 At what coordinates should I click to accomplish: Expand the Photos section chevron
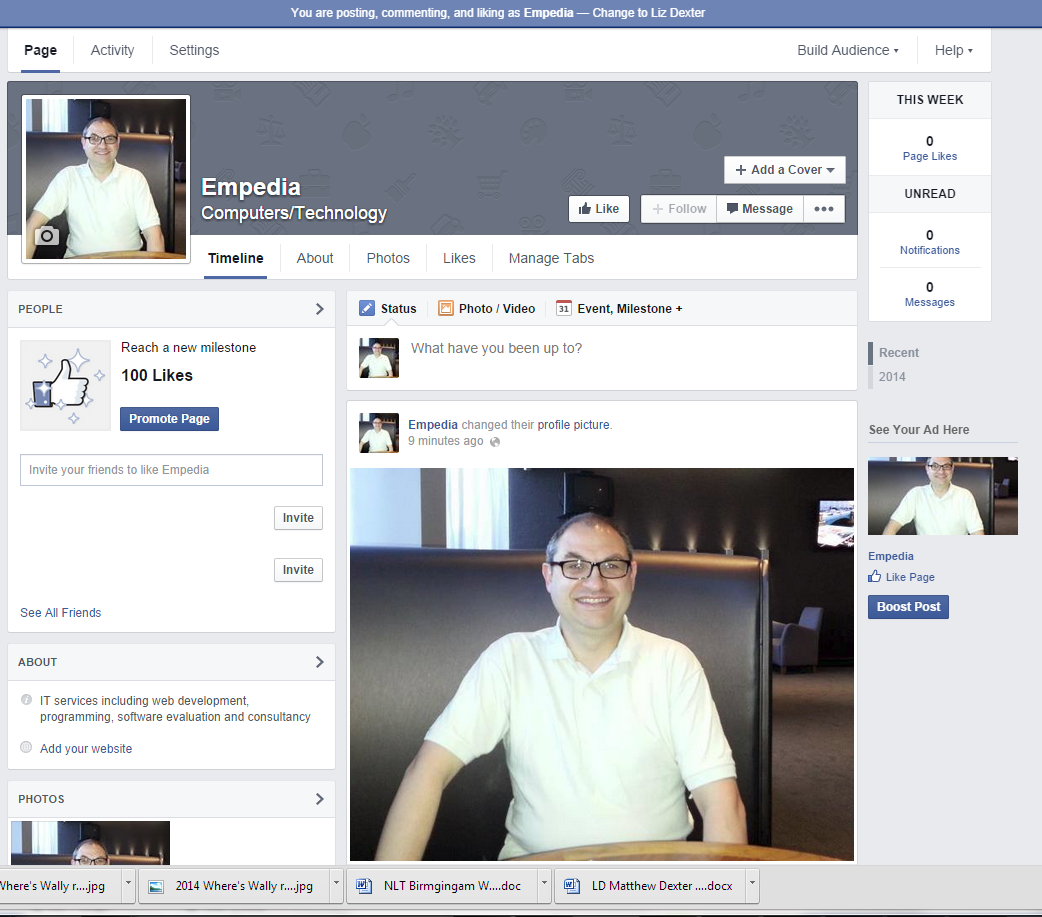pyautogui.click(x=320, y=799)
